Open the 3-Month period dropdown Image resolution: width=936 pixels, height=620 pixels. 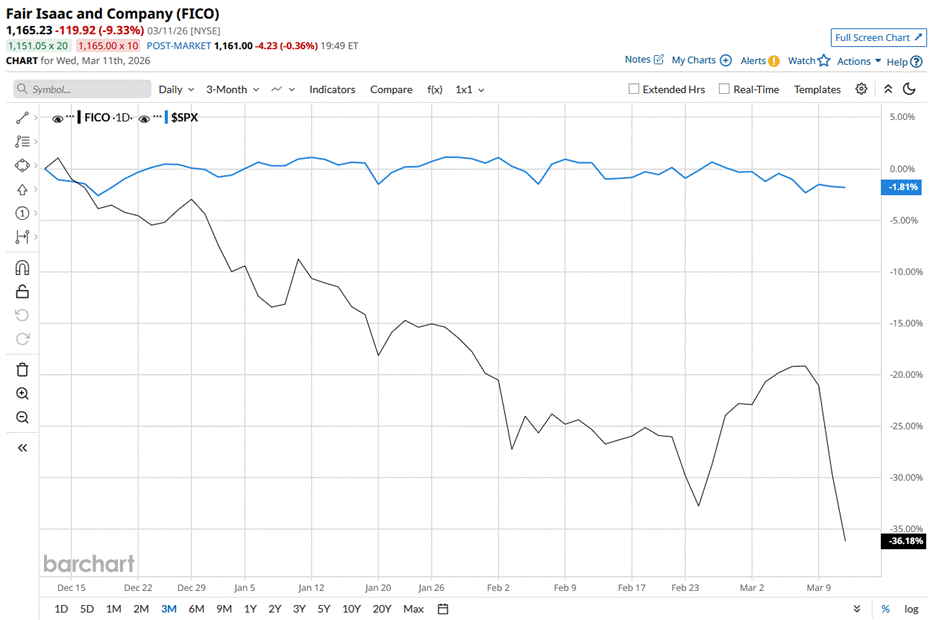[232, 90]
